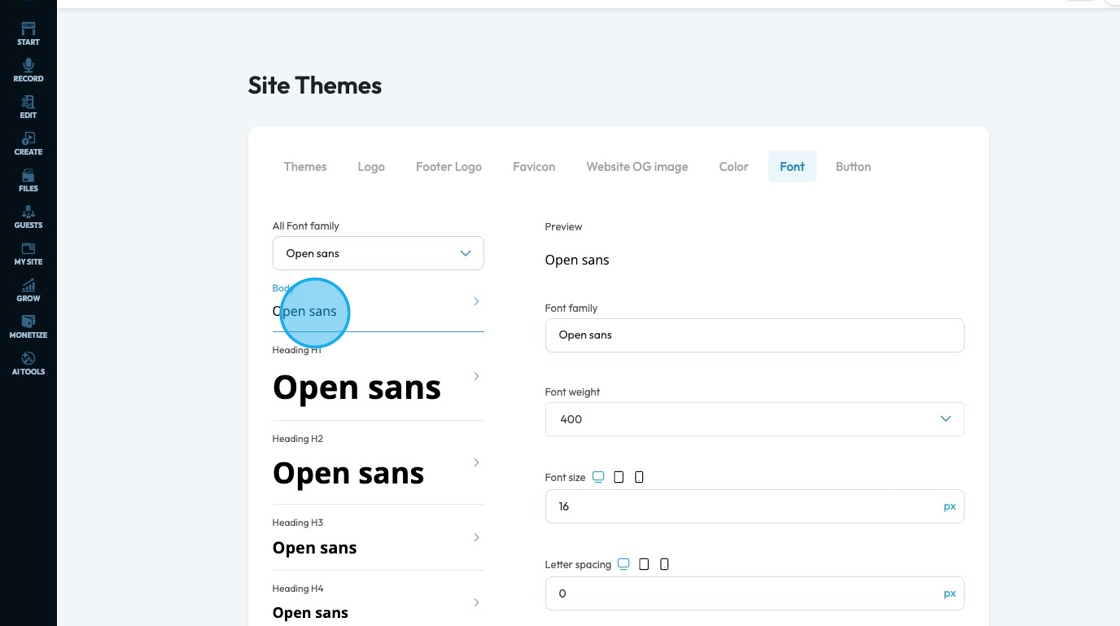Image resolution: width=1120 pixels, height=626 pixels.
Task: Expand the Body font row chevron
Action: (476, 301)
